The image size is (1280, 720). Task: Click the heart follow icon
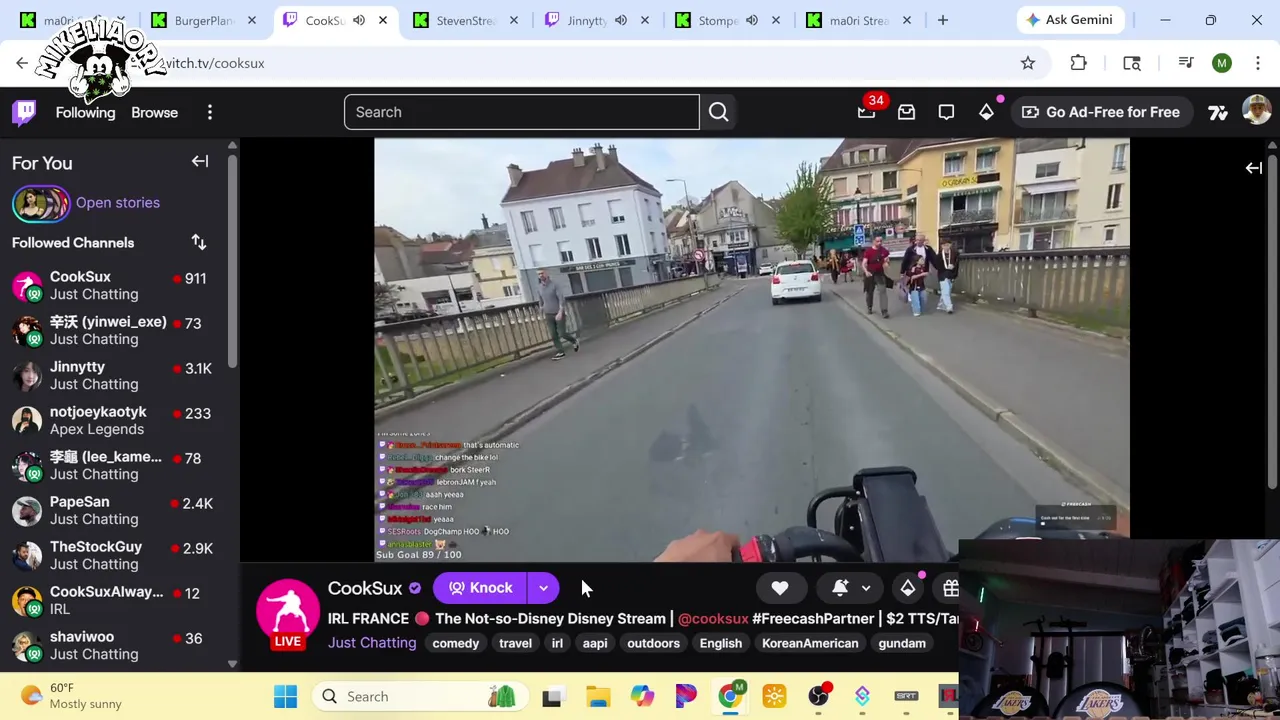point(780,588)
